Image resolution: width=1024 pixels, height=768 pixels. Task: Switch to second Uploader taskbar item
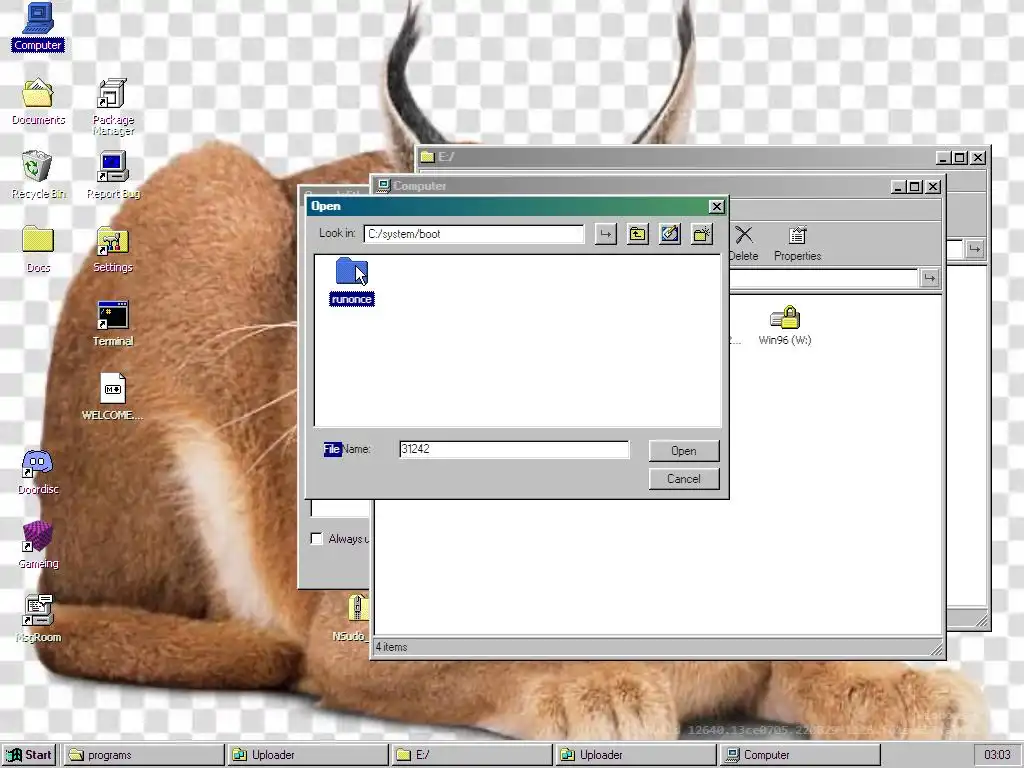pyautogui.click(x=635, y=755)
